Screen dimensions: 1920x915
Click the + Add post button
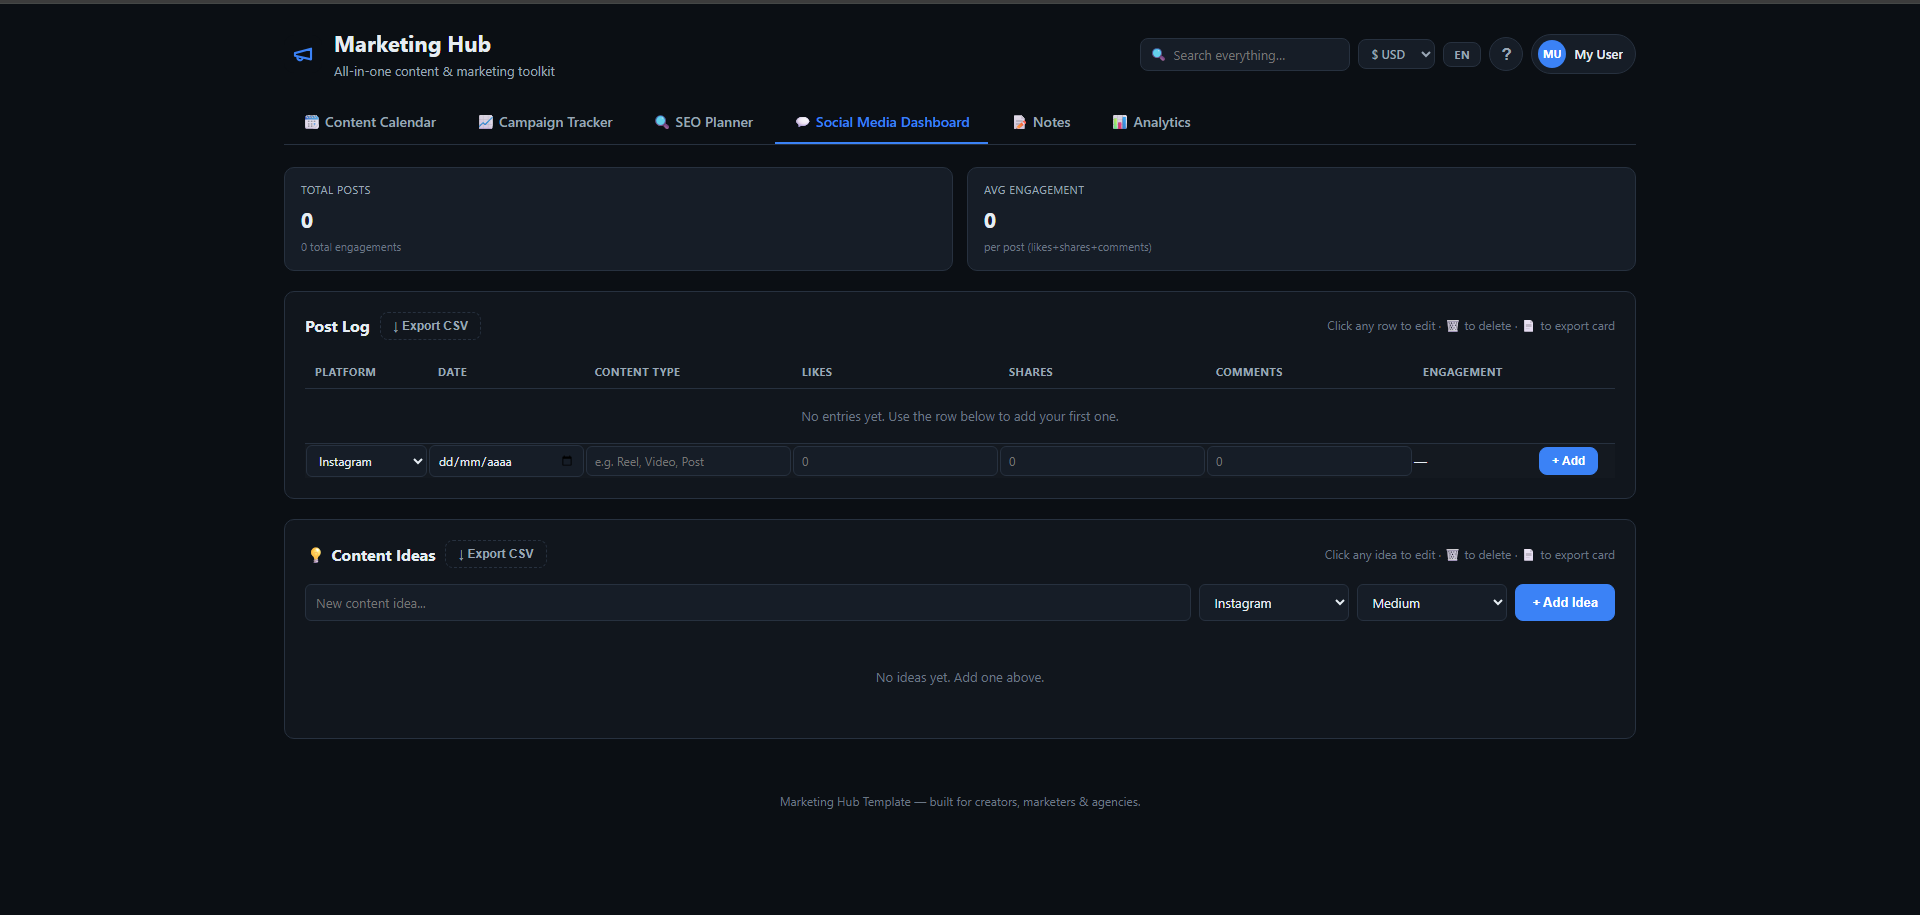click(x=1568, y=461)
